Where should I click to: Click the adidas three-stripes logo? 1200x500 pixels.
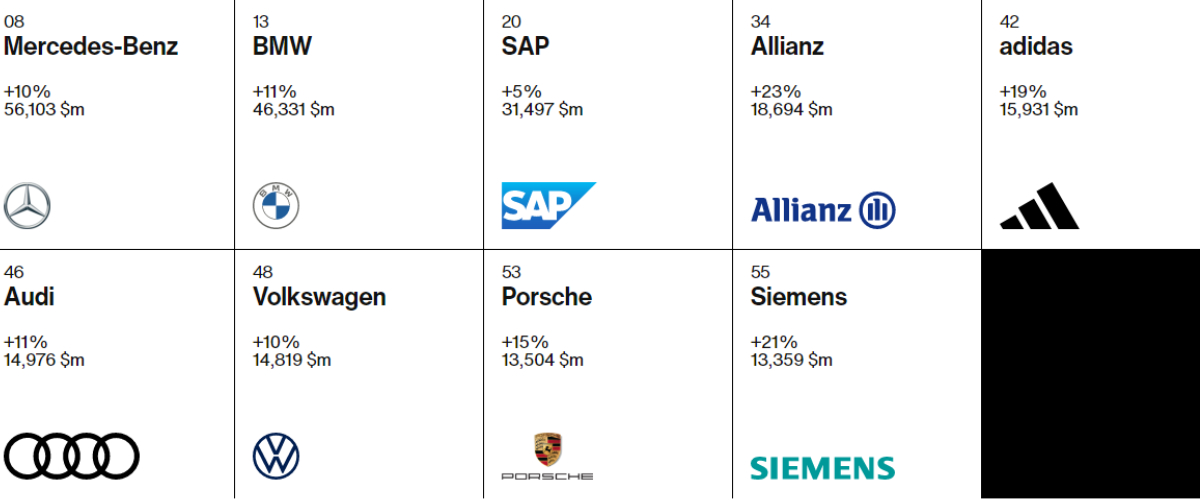click(x=1039, y=207)
